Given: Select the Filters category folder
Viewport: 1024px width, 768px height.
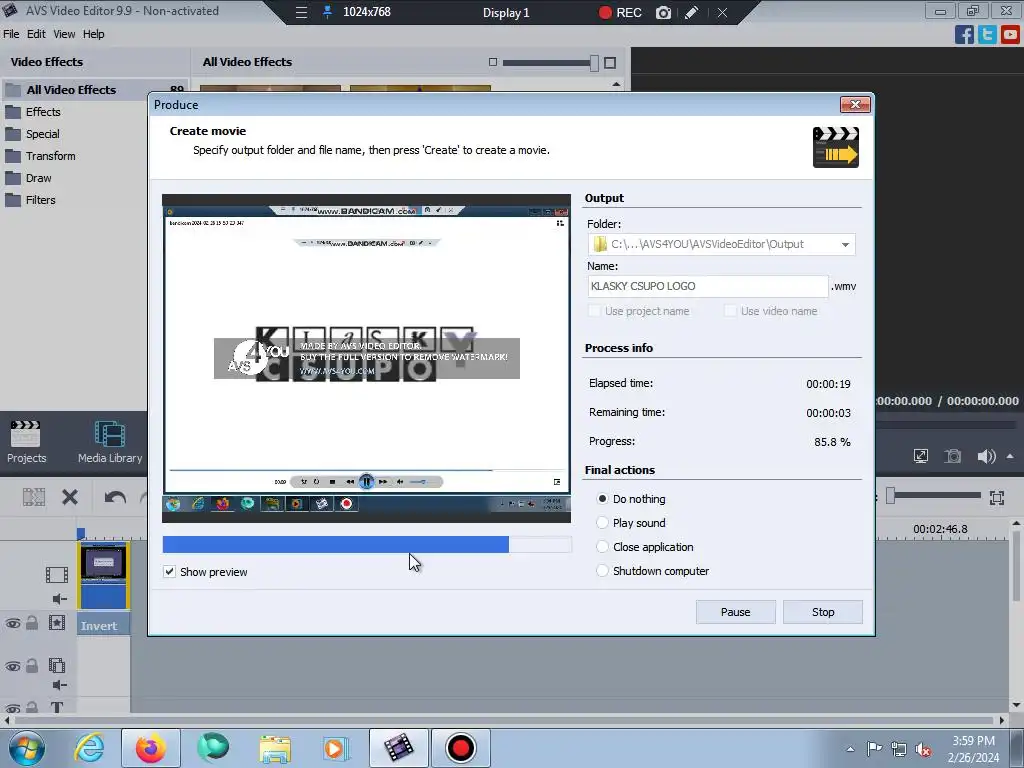Looking at the screenshot, I should click(40, 200).
